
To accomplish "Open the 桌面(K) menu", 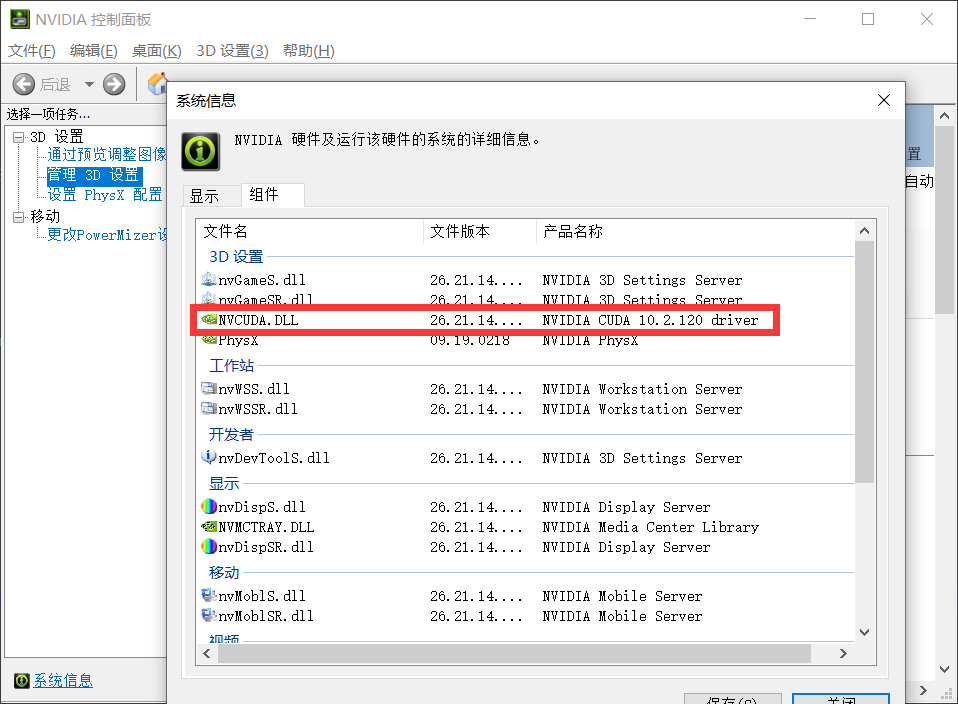I will (x=156, y=51).
